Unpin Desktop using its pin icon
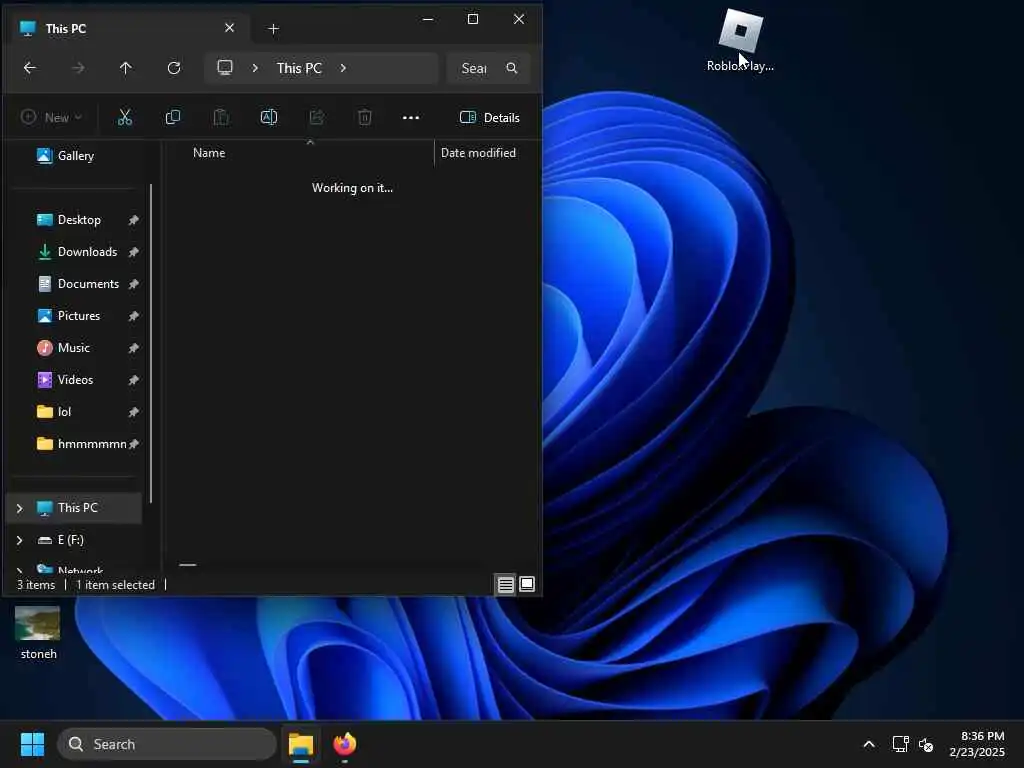This screenshot has width=1024, height=768. [133, 220]
